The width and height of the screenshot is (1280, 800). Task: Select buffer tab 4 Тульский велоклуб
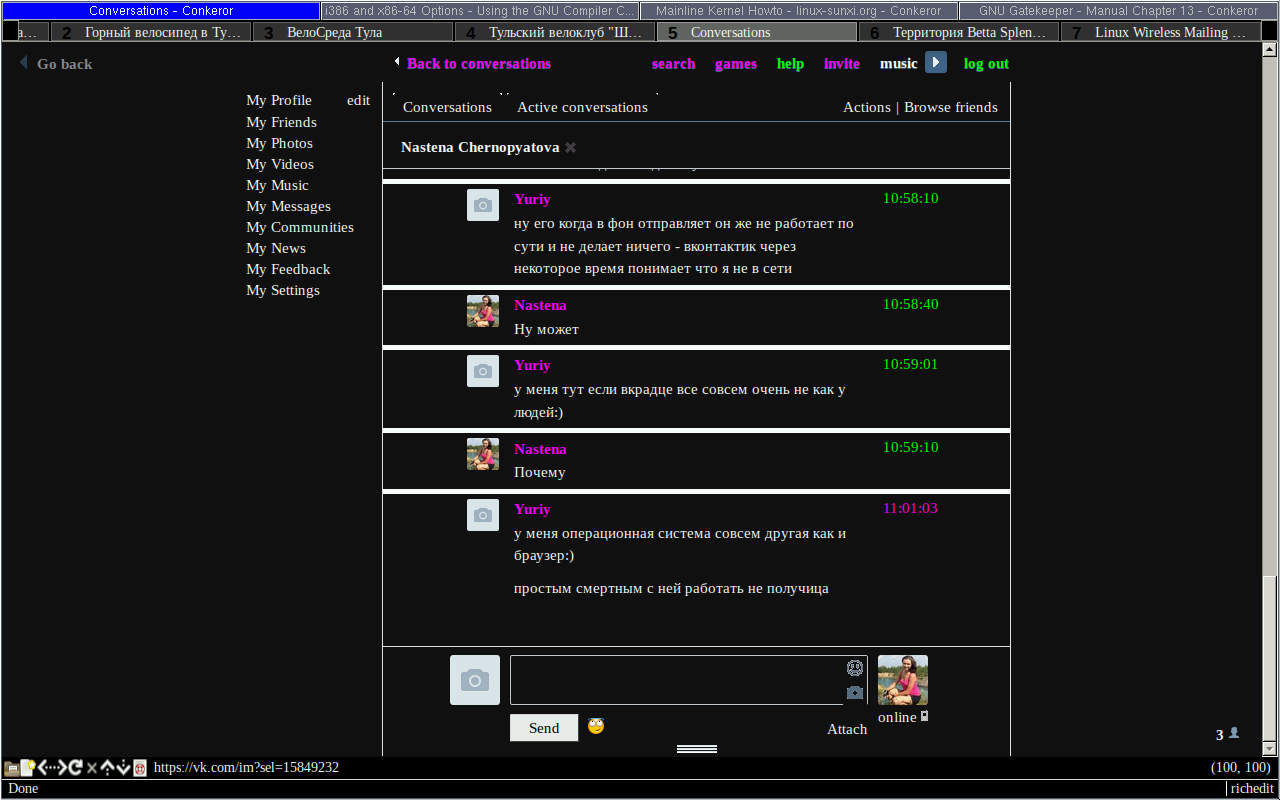(555, 32)
